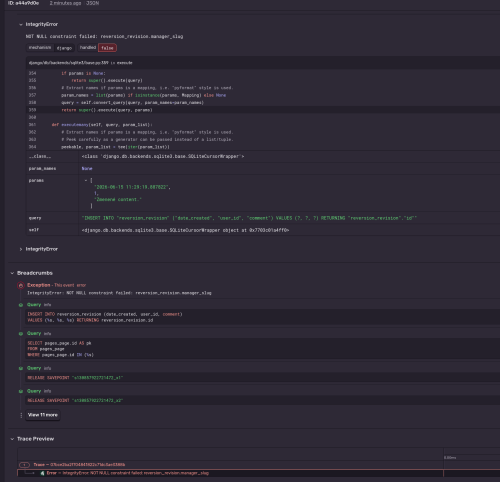Click the SELECT pages_page.id breadcrumb query
The width and height of the screenshot is (500, 482).
click(60, 349)
